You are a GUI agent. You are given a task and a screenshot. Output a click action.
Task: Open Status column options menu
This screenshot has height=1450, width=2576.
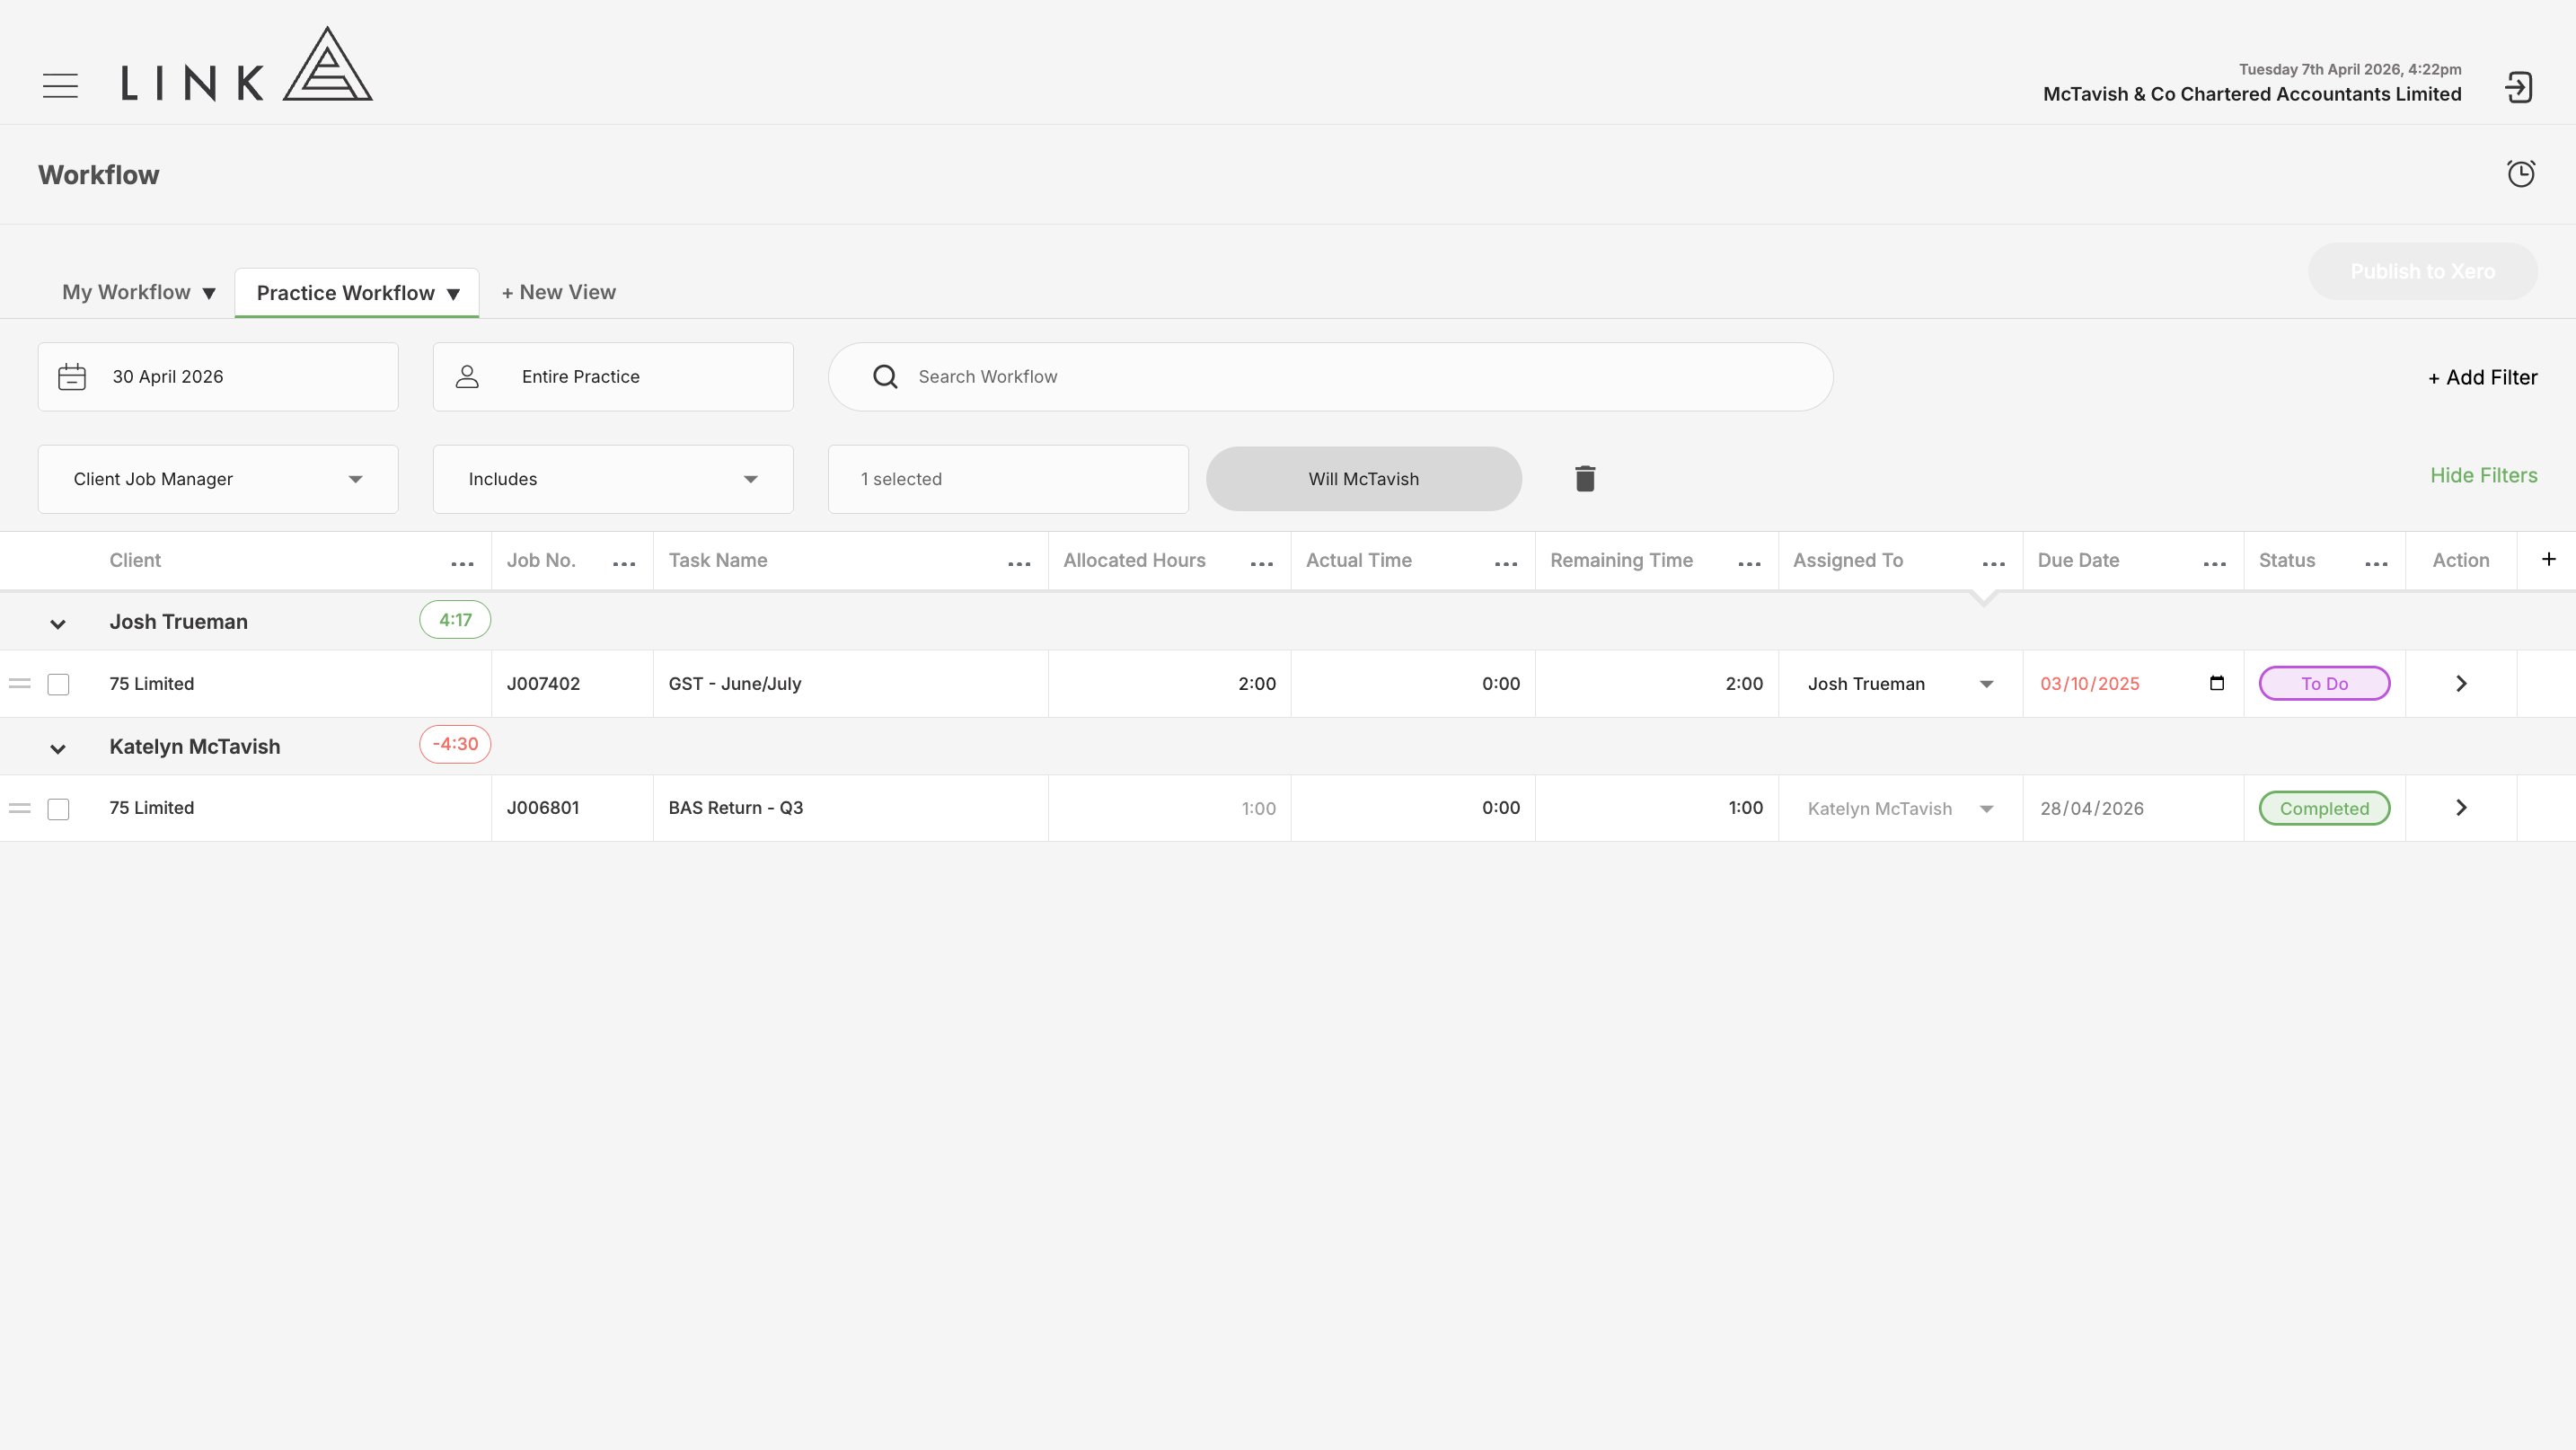click(2376, 564)
